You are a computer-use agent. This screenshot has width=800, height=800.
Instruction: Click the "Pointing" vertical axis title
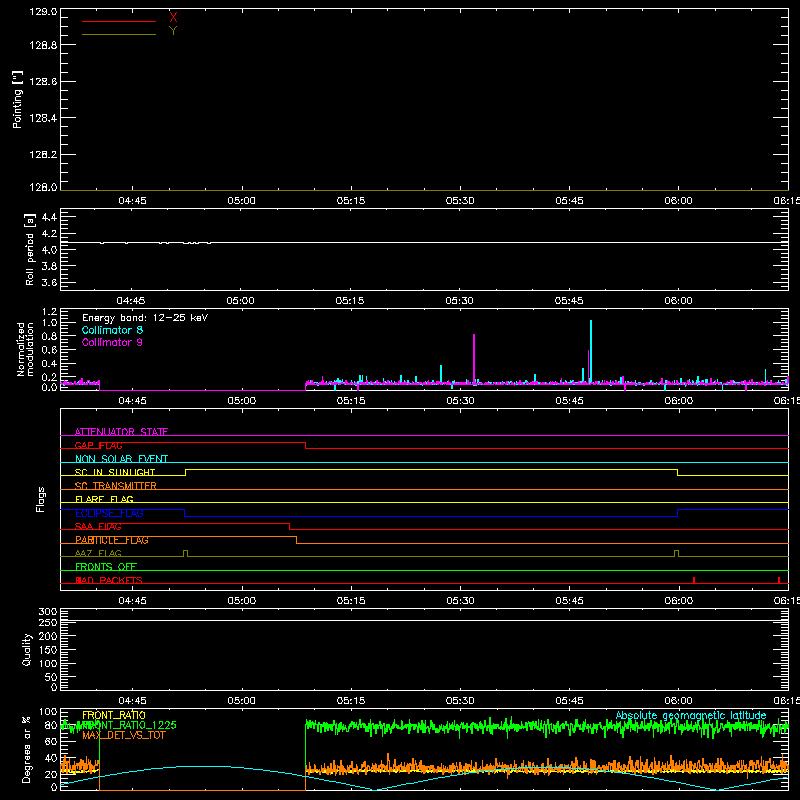coord(17,99)
